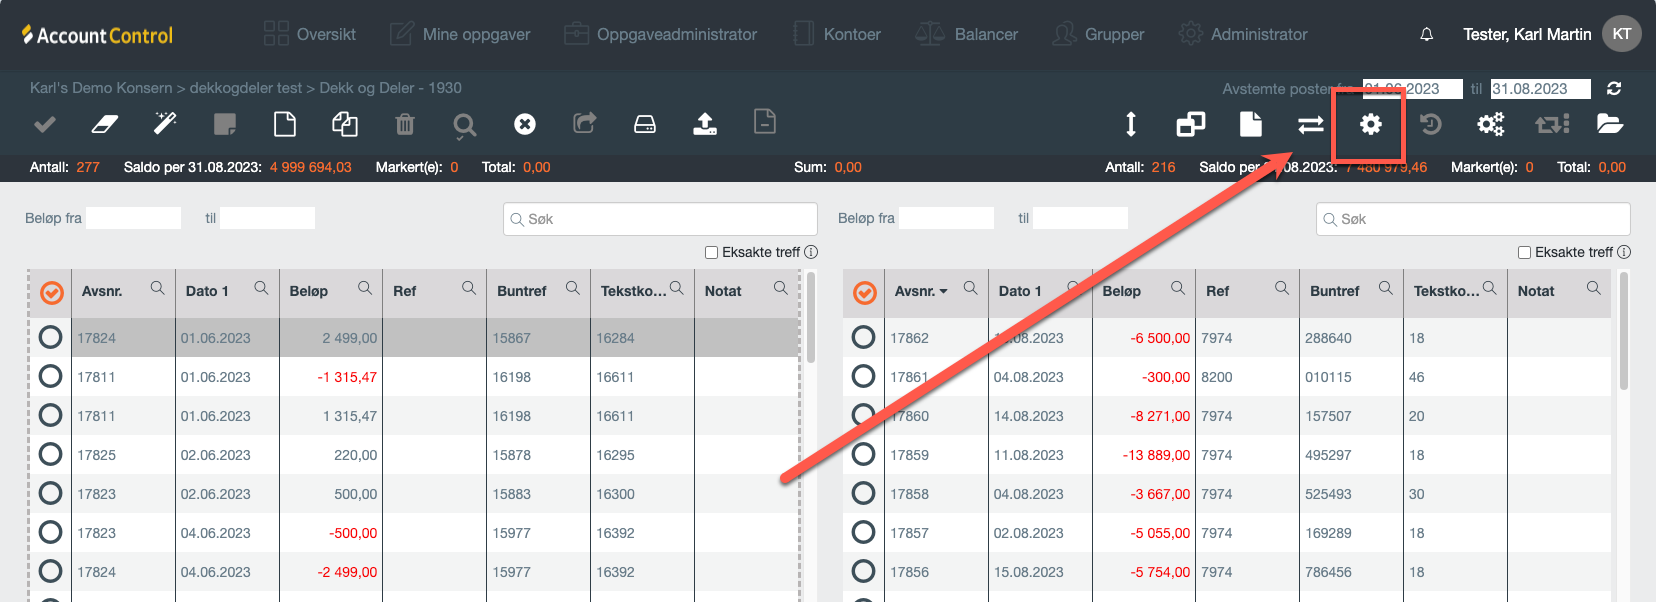
Task: Refresh using the icon beside date range
Action: tap(1614, 89)
